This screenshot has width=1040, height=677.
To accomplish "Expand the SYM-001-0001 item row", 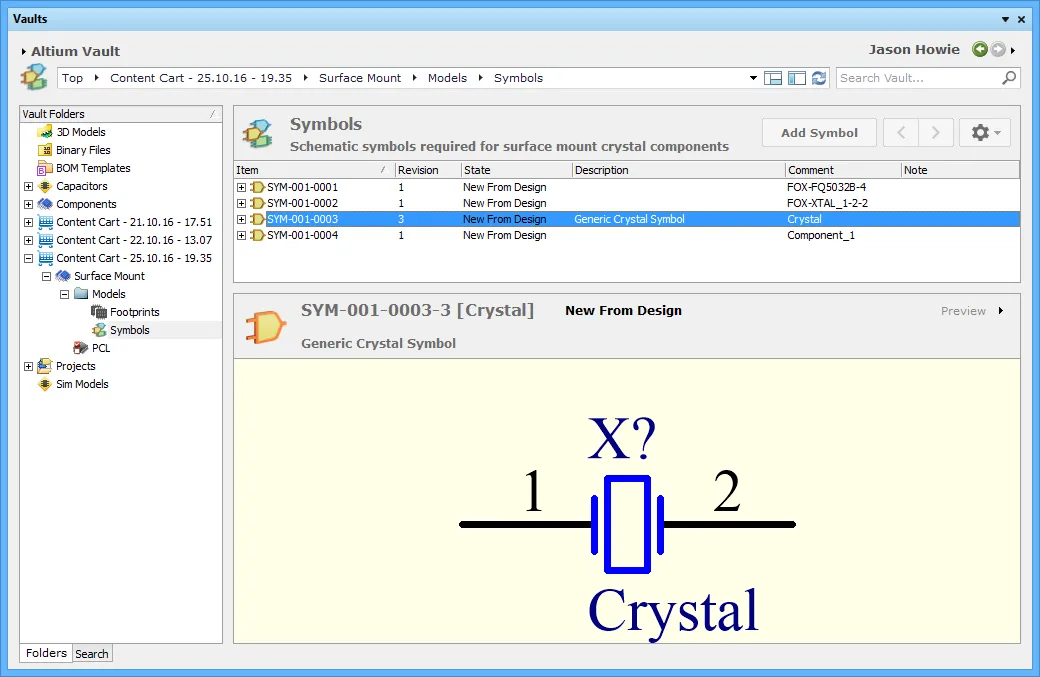I will coord(241,188).
